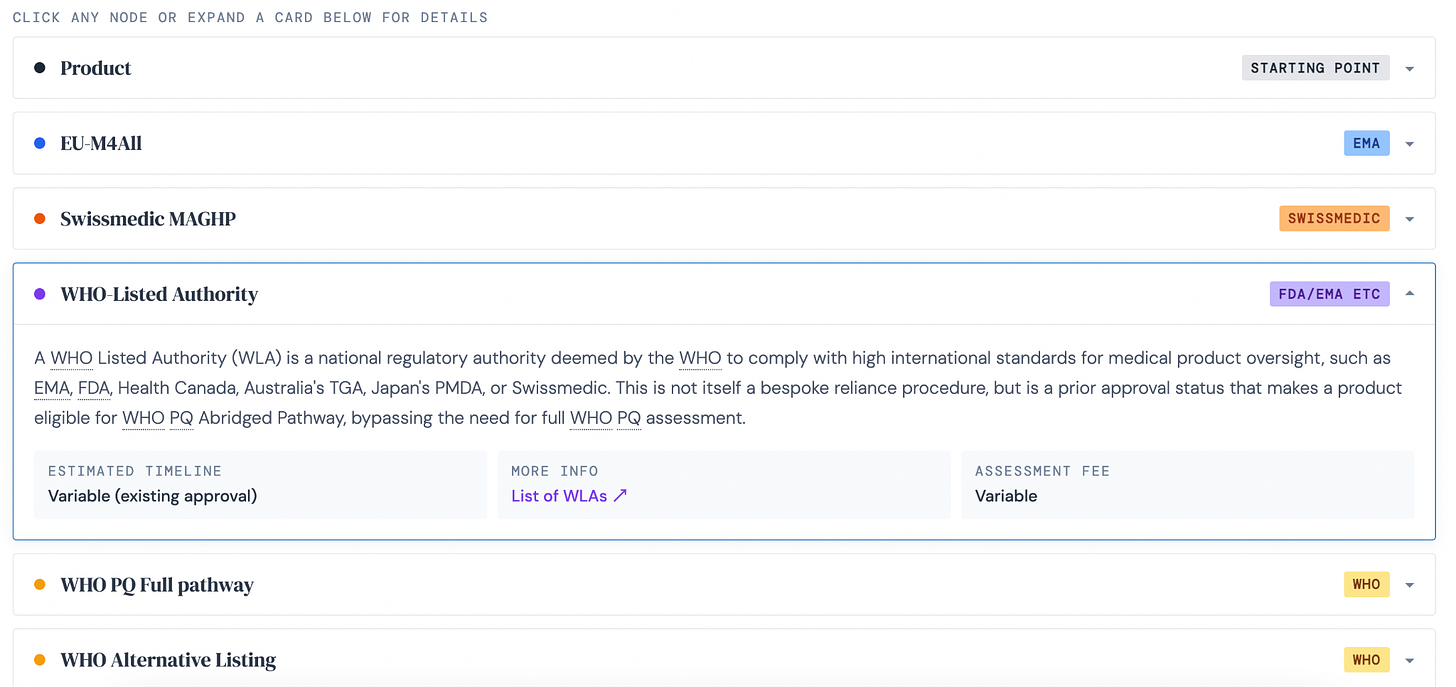
Task: Expand the Product card chevron
Action: point(1409,69)
